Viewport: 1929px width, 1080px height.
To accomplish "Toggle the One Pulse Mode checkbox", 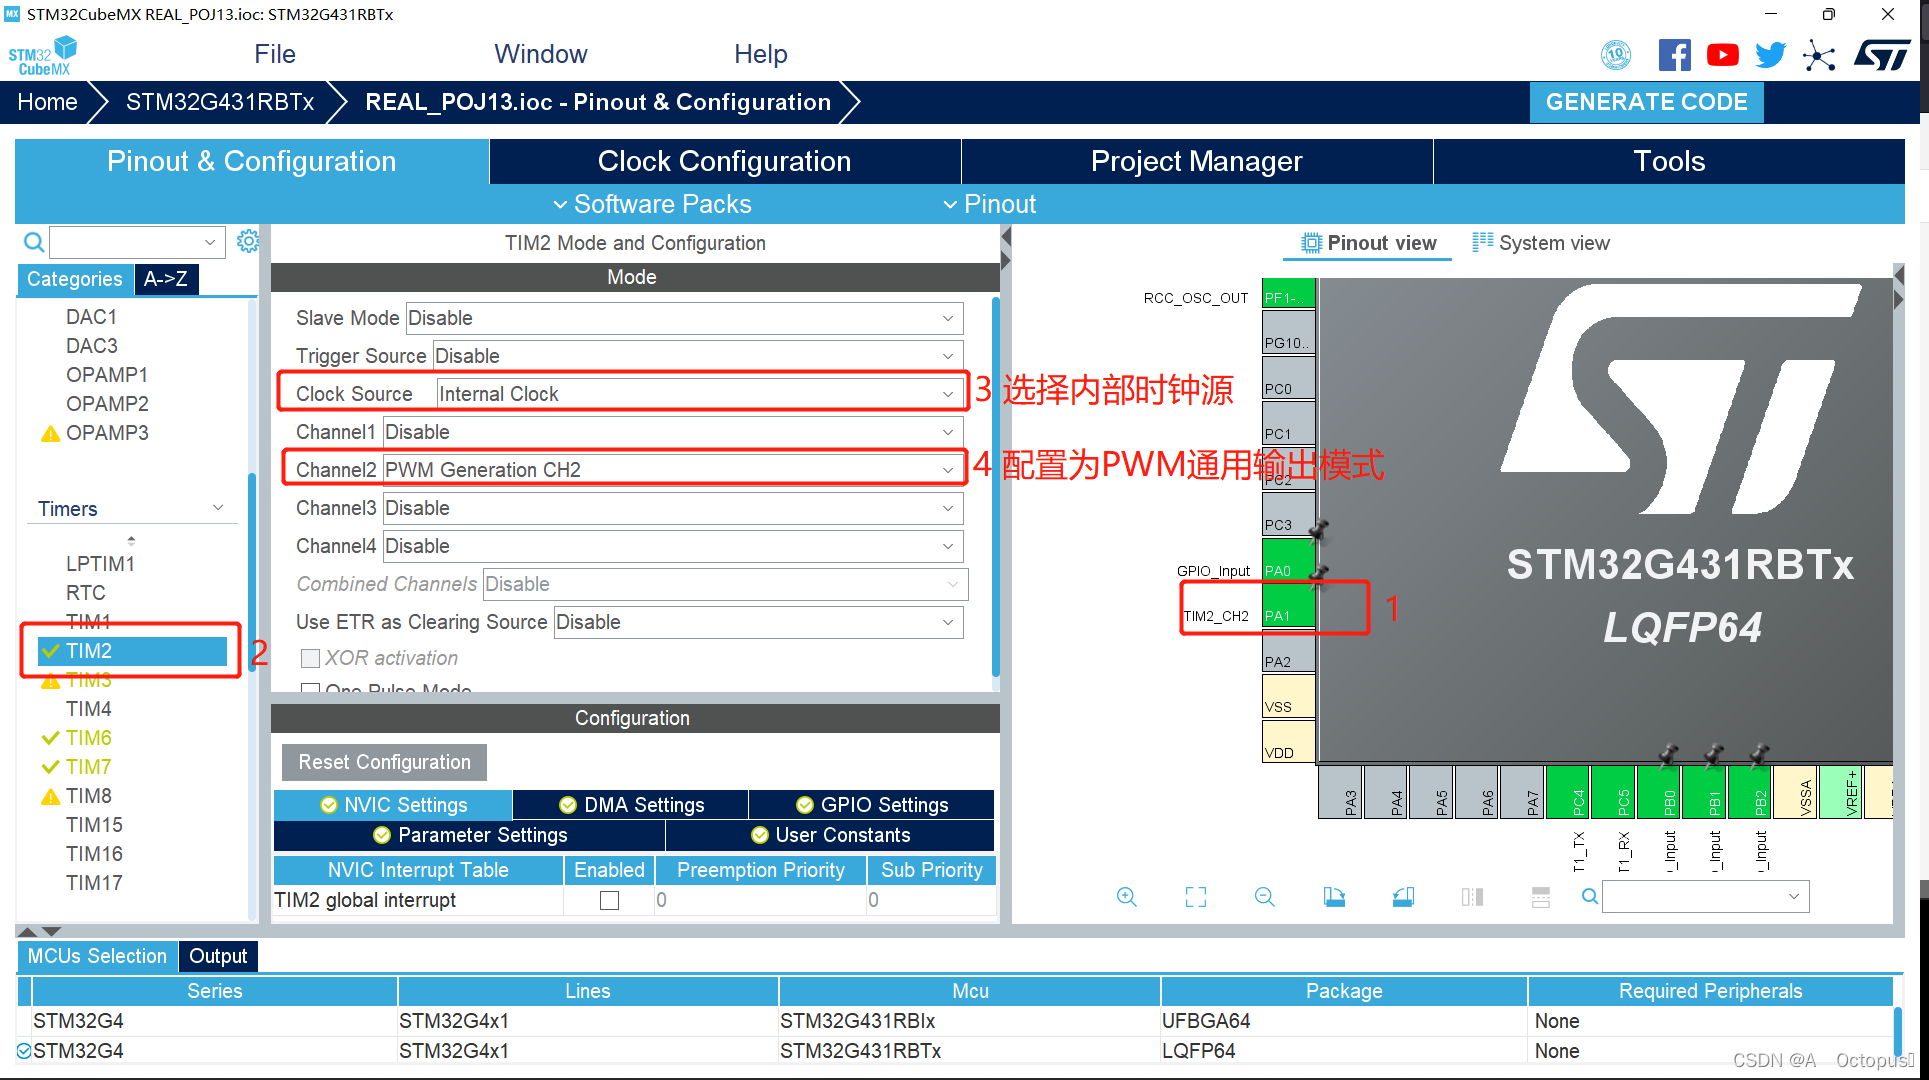I will pyautogui.click(x=310, y=689).
